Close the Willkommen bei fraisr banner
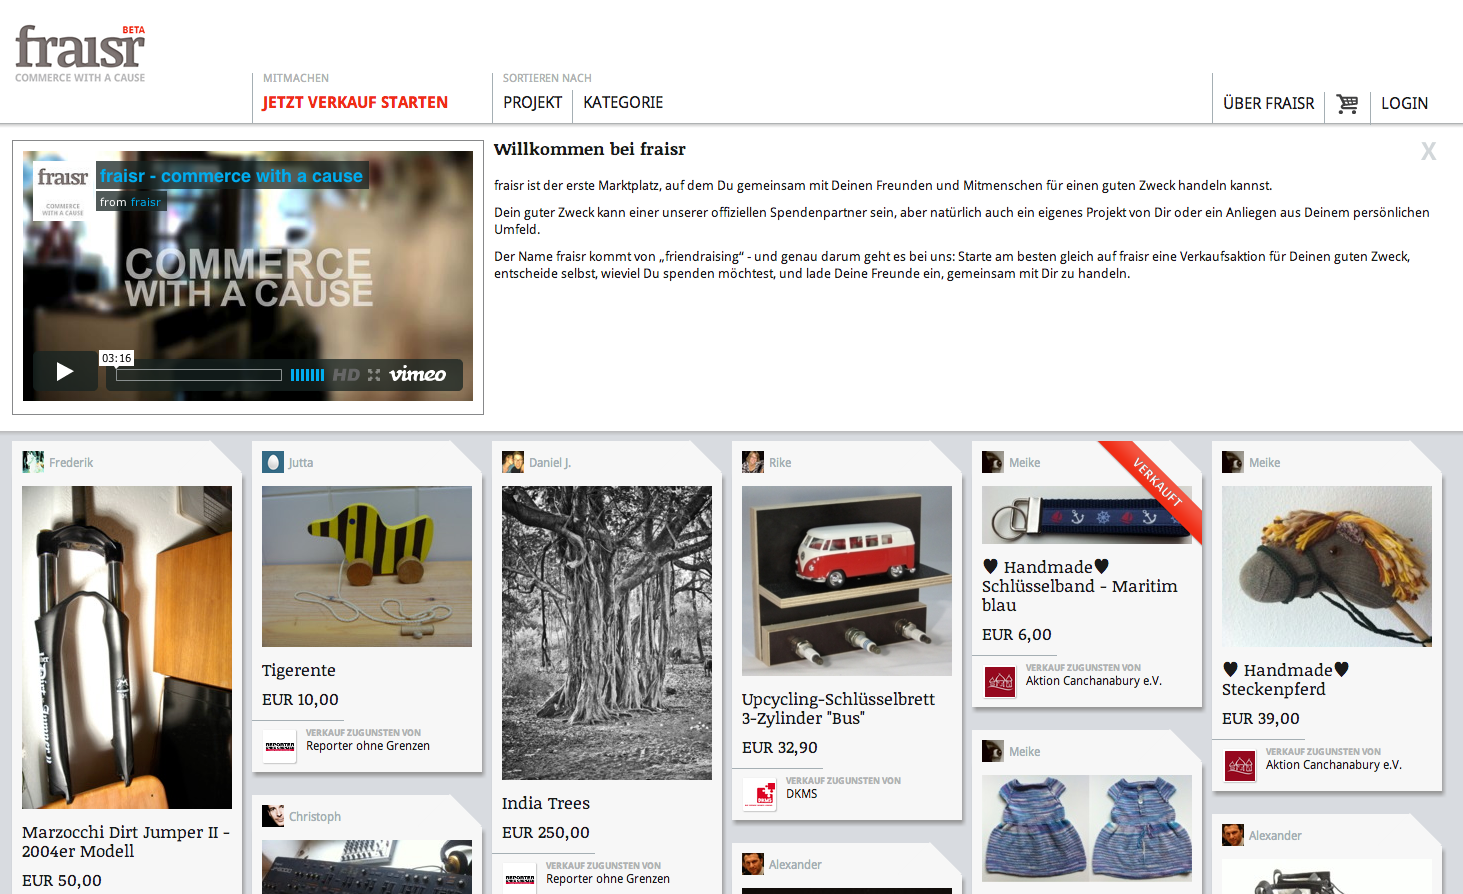Screen dimensions: 1463x894 click(x=1428, y=151)
